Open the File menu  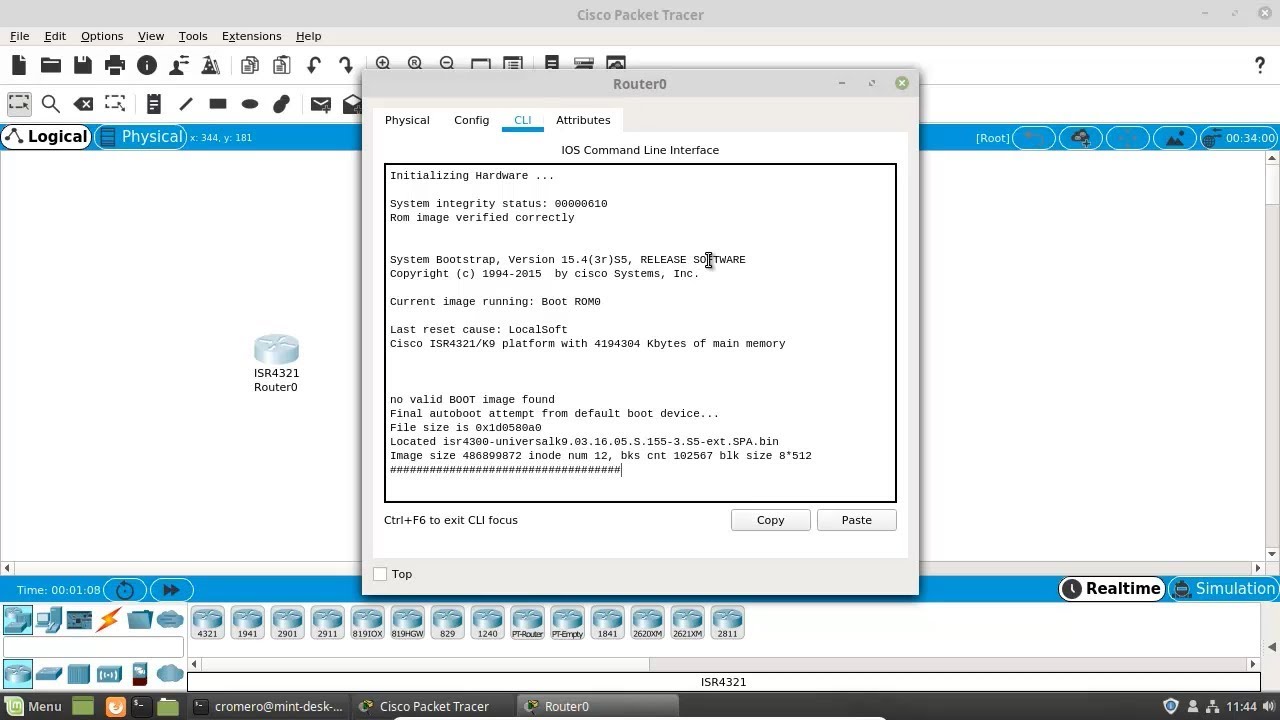pos(19,36)
